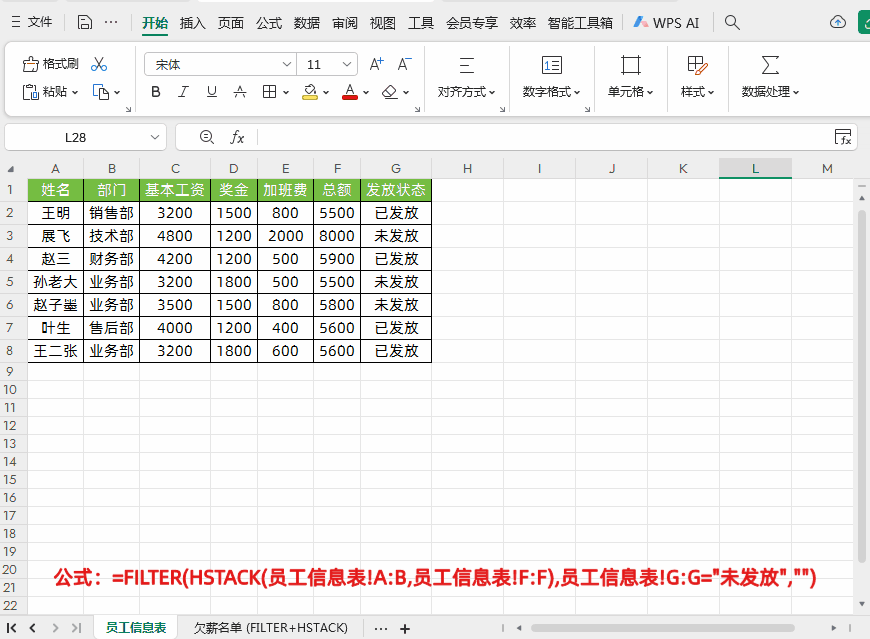
Task: Click the Format Painter (格式刷) button
Action: pyautogui.click(x=50, y=64)
